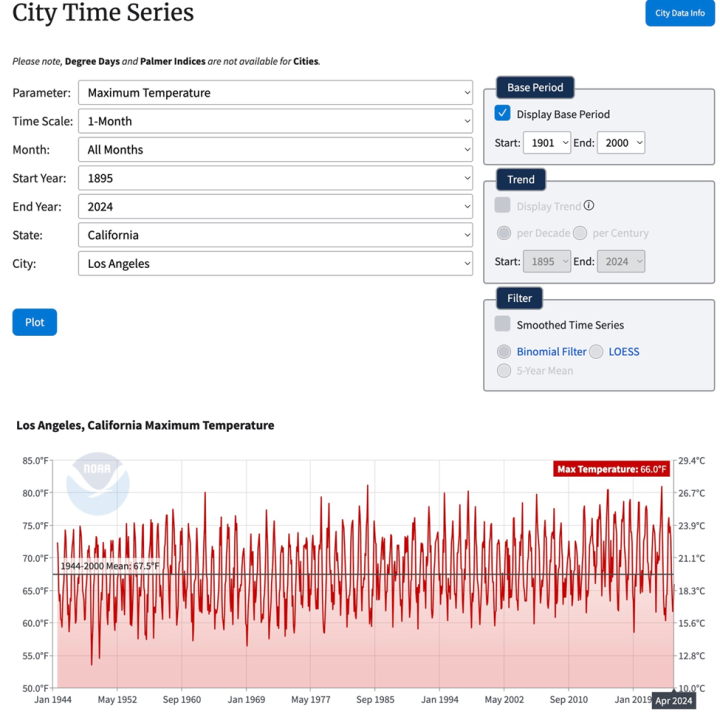Click the 1944-2000 Mean line label
The width and height of the screenshot is (720, 714).
(x=109, y=566)
